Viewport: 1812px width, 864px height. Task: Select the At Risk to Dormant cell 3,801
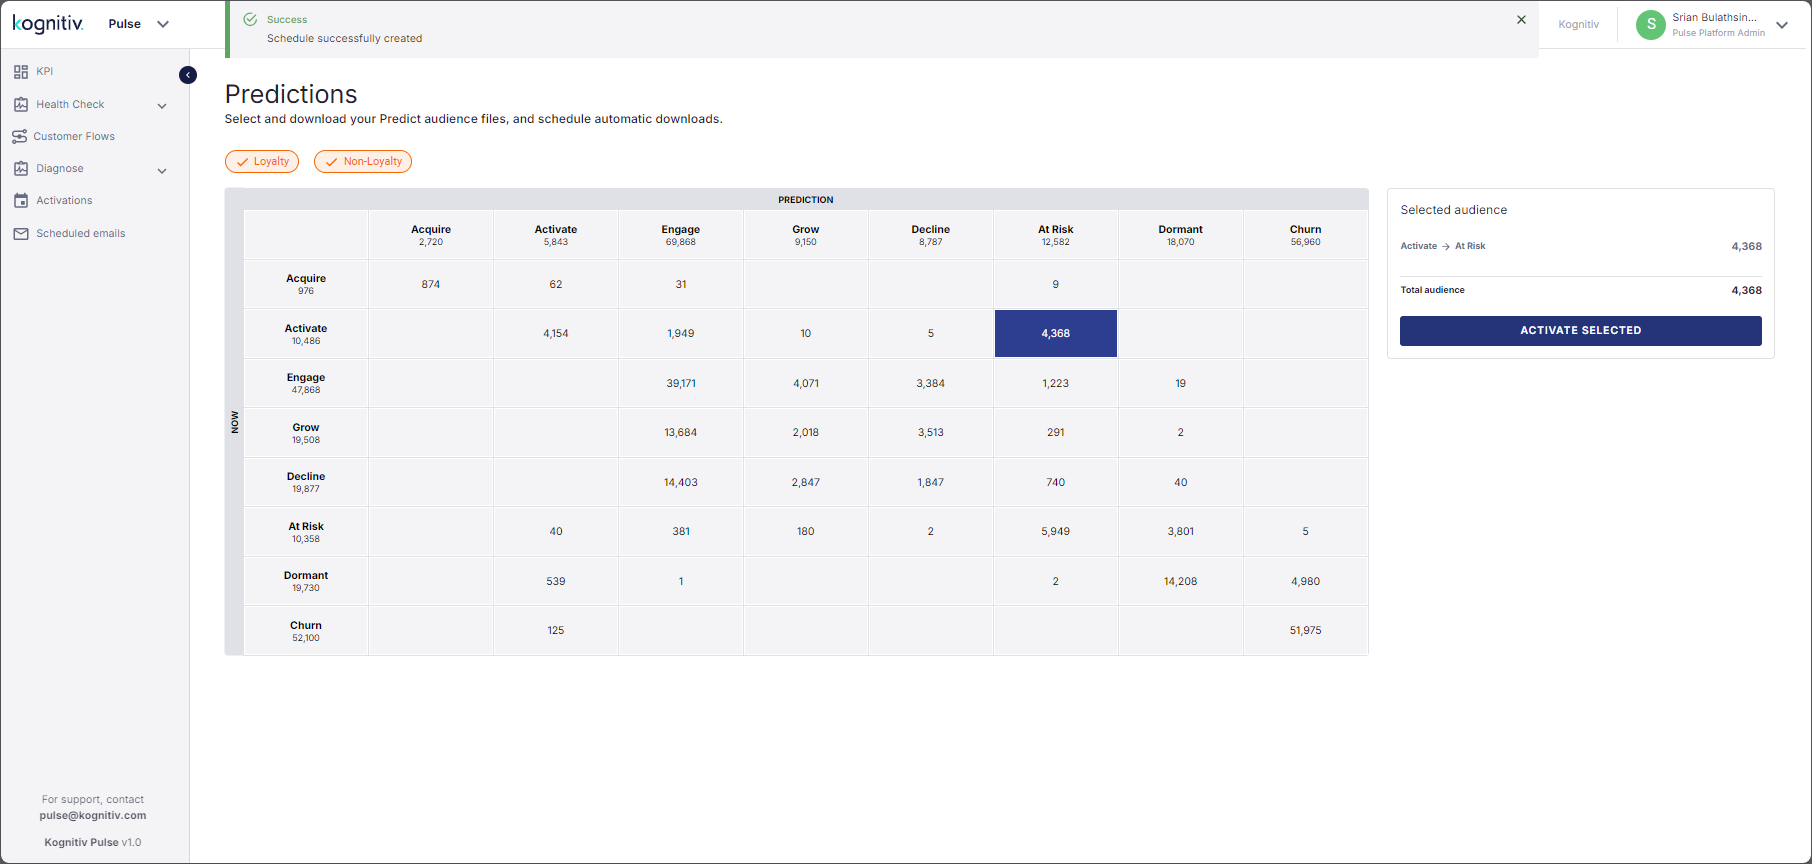(x=1180, y=531)
